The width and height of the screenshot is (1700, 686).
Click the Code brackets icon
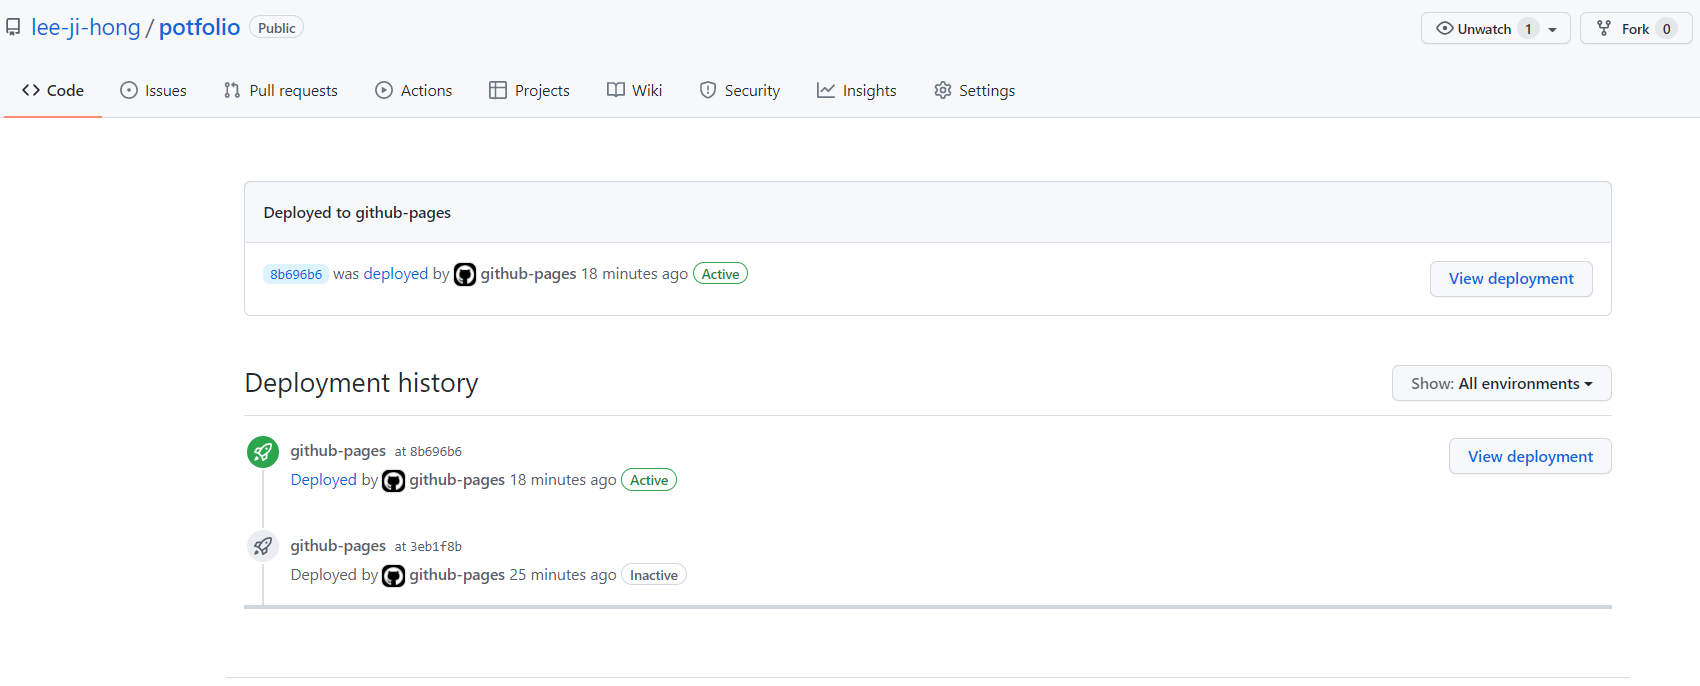pos(31,90)
